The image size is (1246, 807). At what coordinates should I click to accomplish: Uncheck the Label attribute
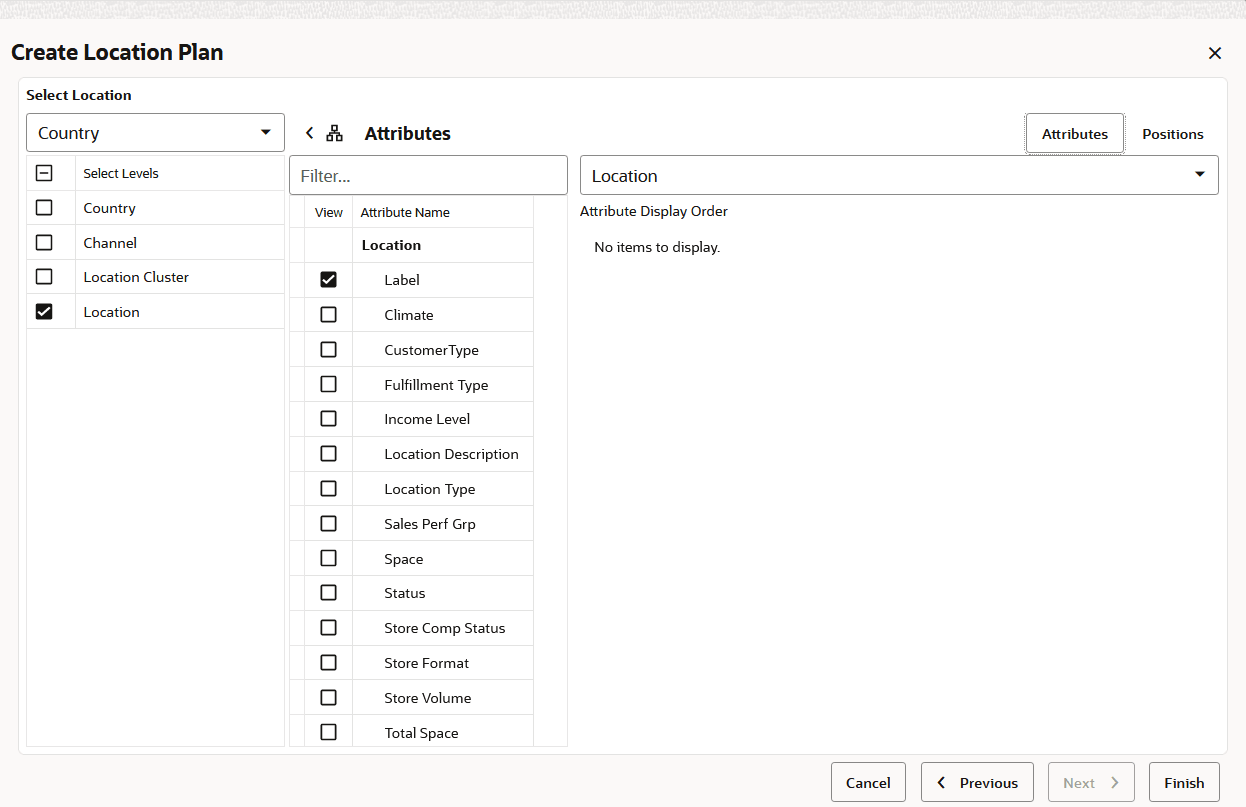click(329, 279)
